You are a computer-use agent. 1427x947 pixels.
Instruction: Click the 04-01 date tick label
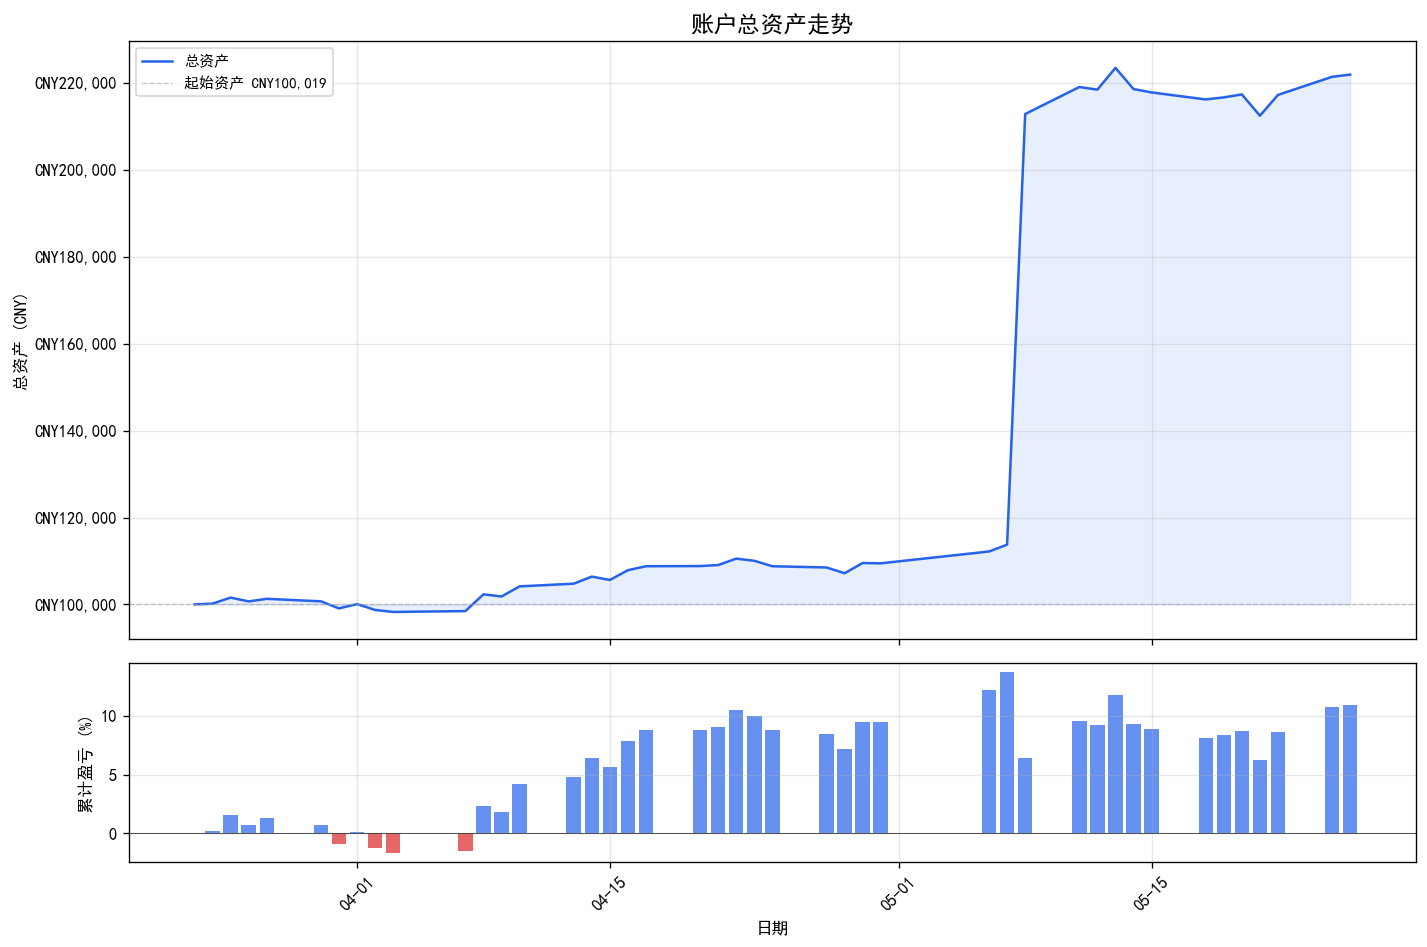pyautogui.click(x=356, y=892)
